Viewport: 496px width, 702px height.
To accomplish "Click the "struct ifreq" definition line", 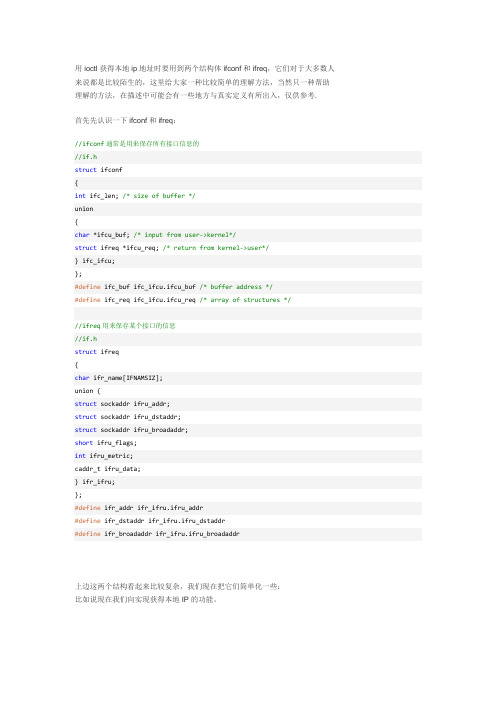I will pyautogui.click(x=97, y=352).
